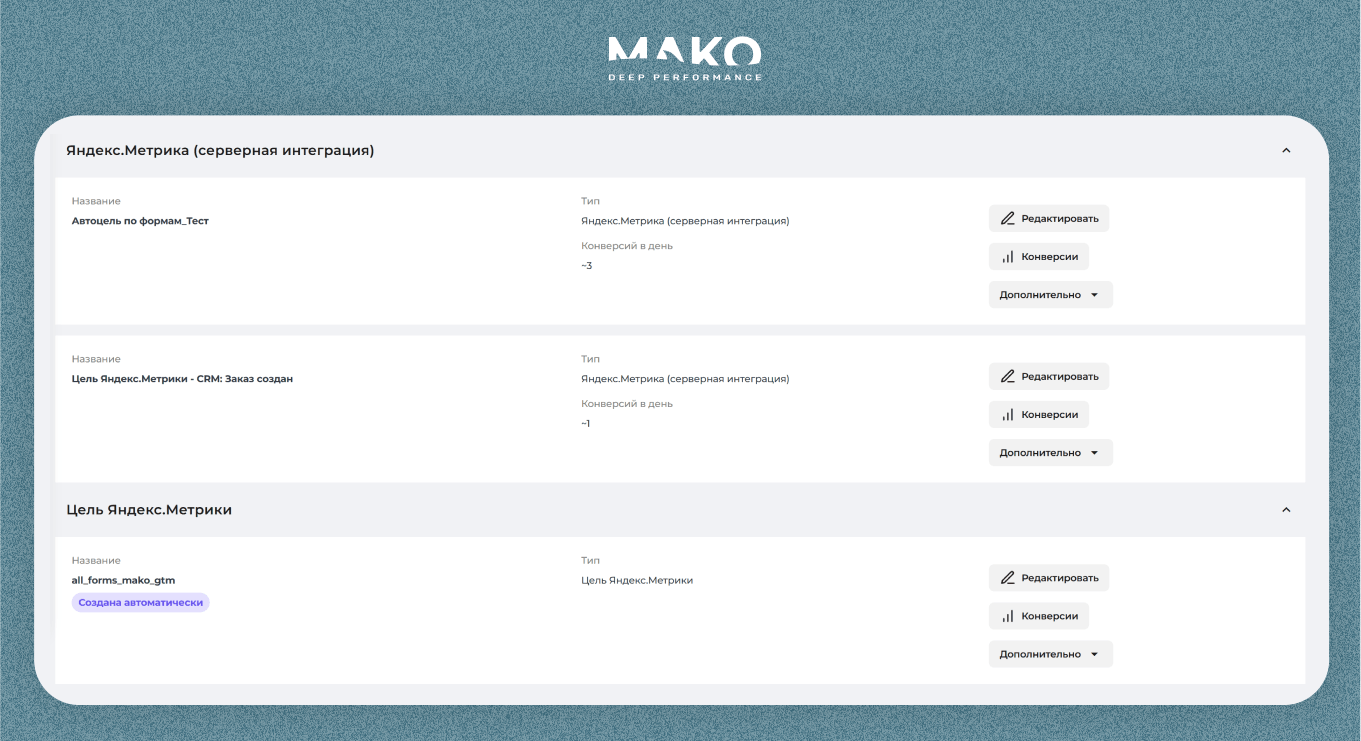This screenshot has height=741, width=1361.
Task: Click the MAKO Deep Performance logo
Action: 685,59
